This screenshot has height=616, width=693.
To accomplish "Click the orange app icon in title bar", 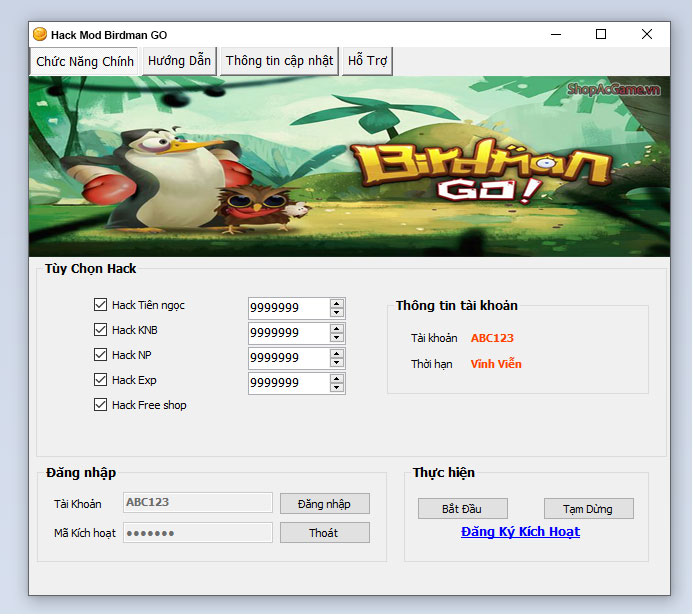I will point(40,34).
